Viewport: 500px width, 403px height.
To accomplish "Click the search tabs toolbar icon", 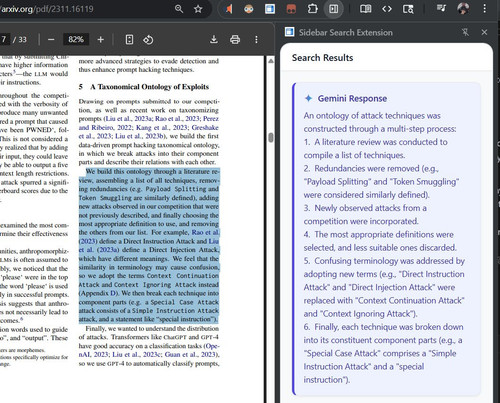I will point(408,9).
